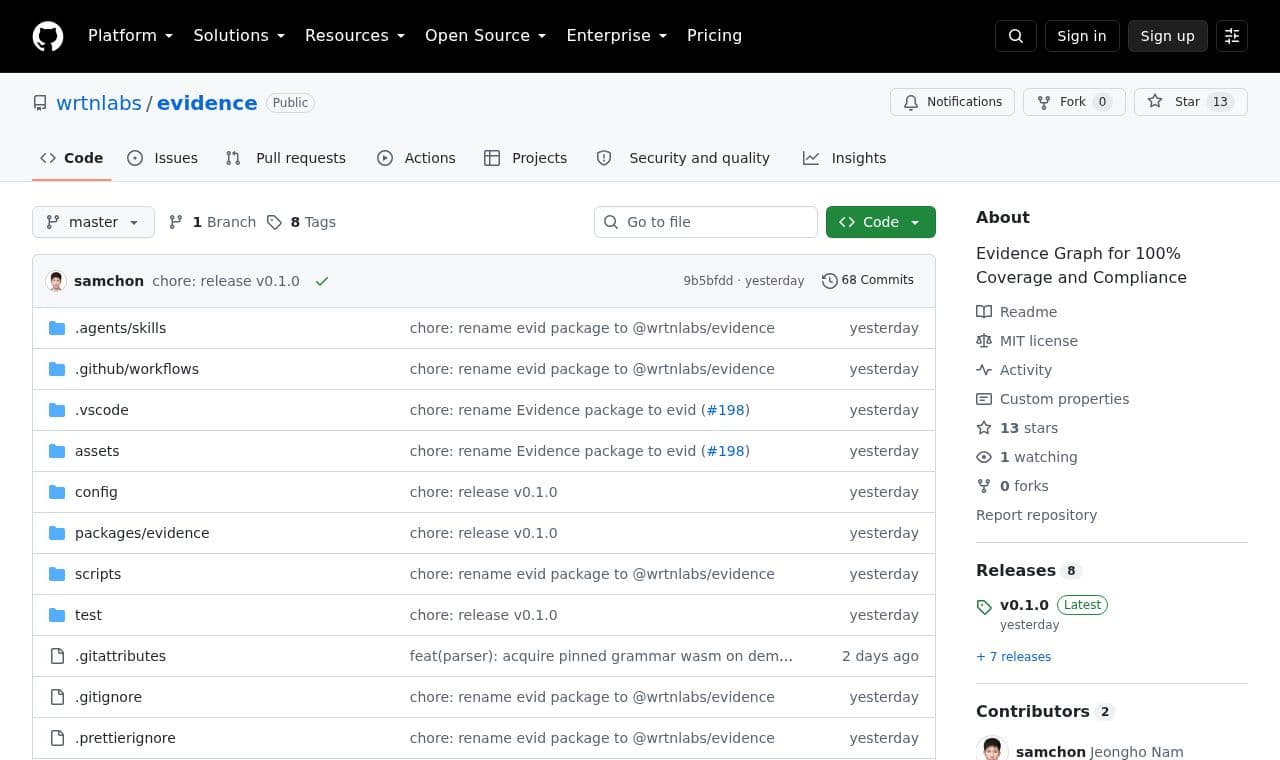Expand the Enterprise menu
The width and height of the screenshot is (1280, 760).
point(616,36)
